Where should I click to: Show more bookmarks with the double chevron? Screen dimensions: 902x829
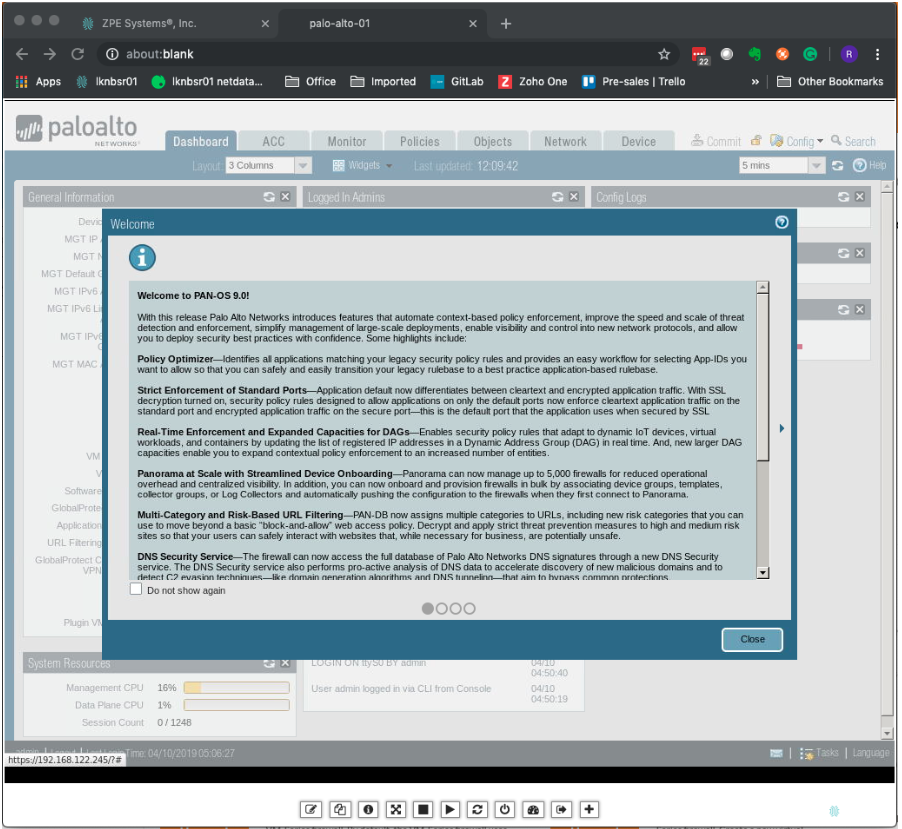(x=755, y=82)
